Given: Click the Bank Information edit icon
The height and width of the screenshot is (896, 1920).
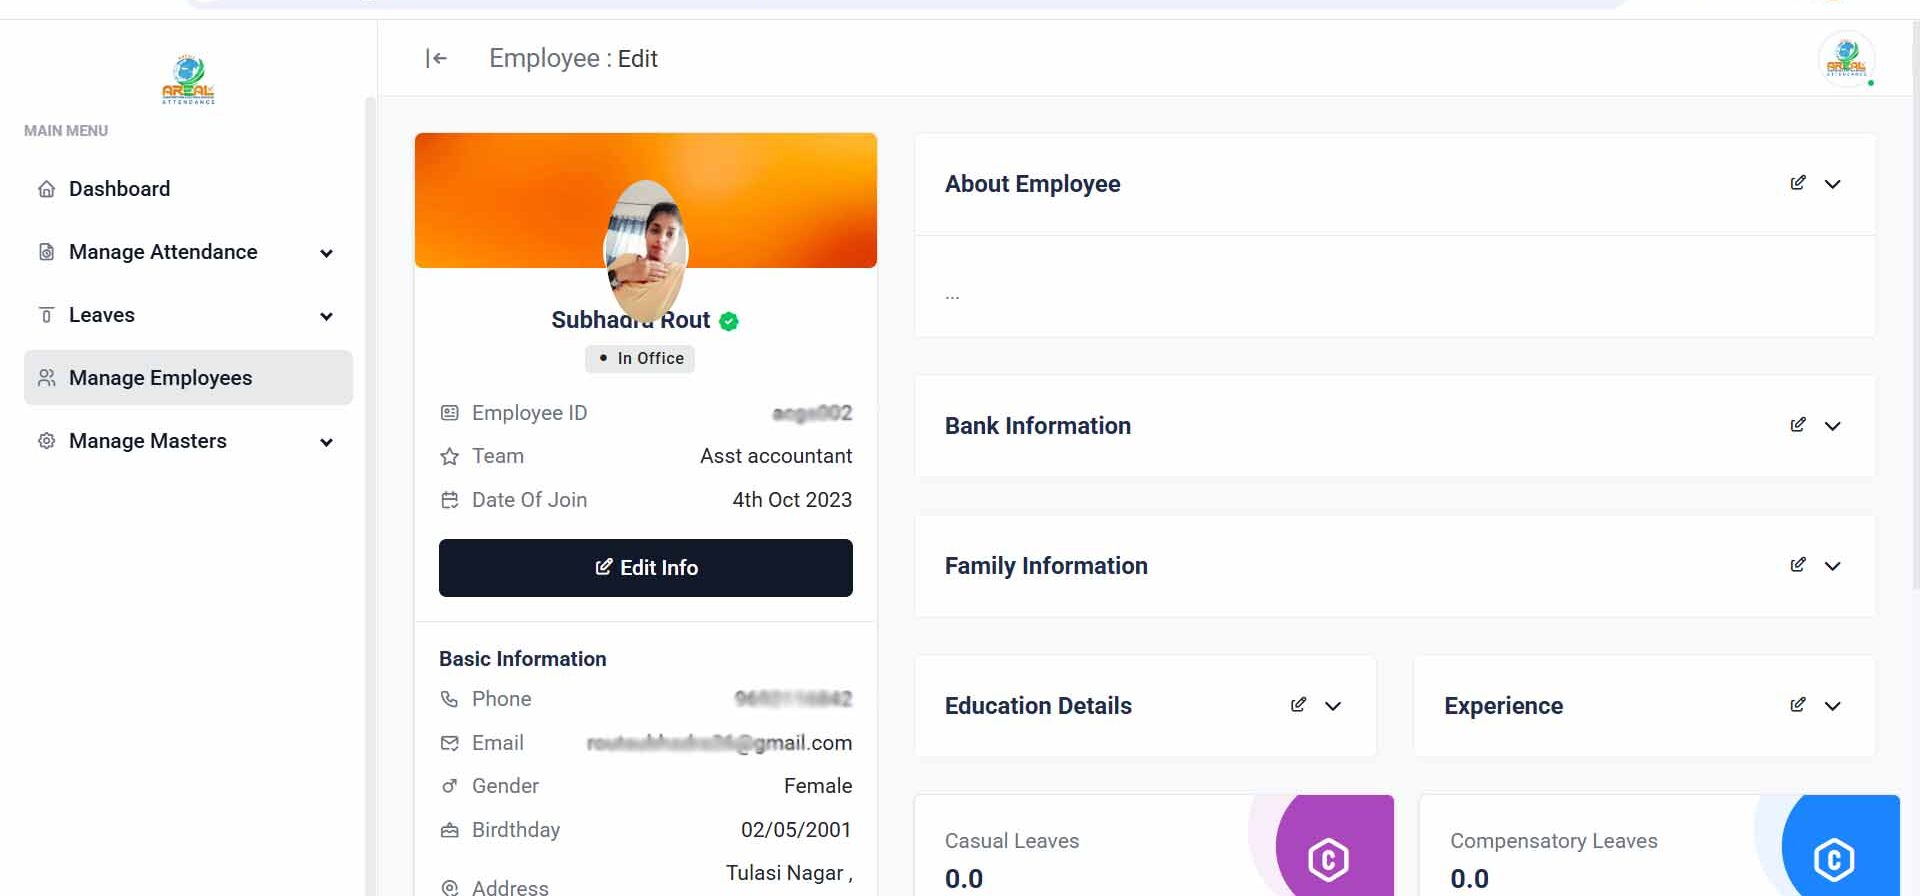Looking at the screenshot, I should click(1797, 425).
